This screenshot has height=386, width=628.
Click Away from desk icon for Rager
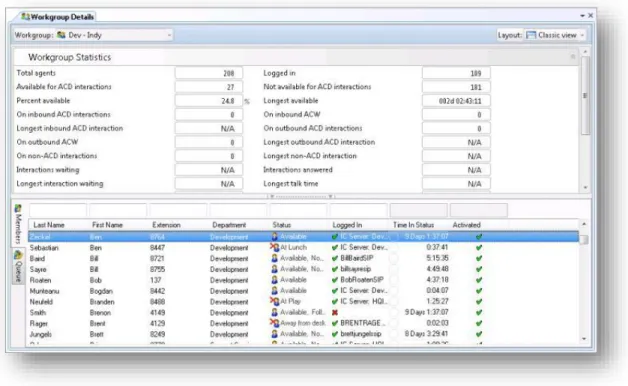[274, 323]
